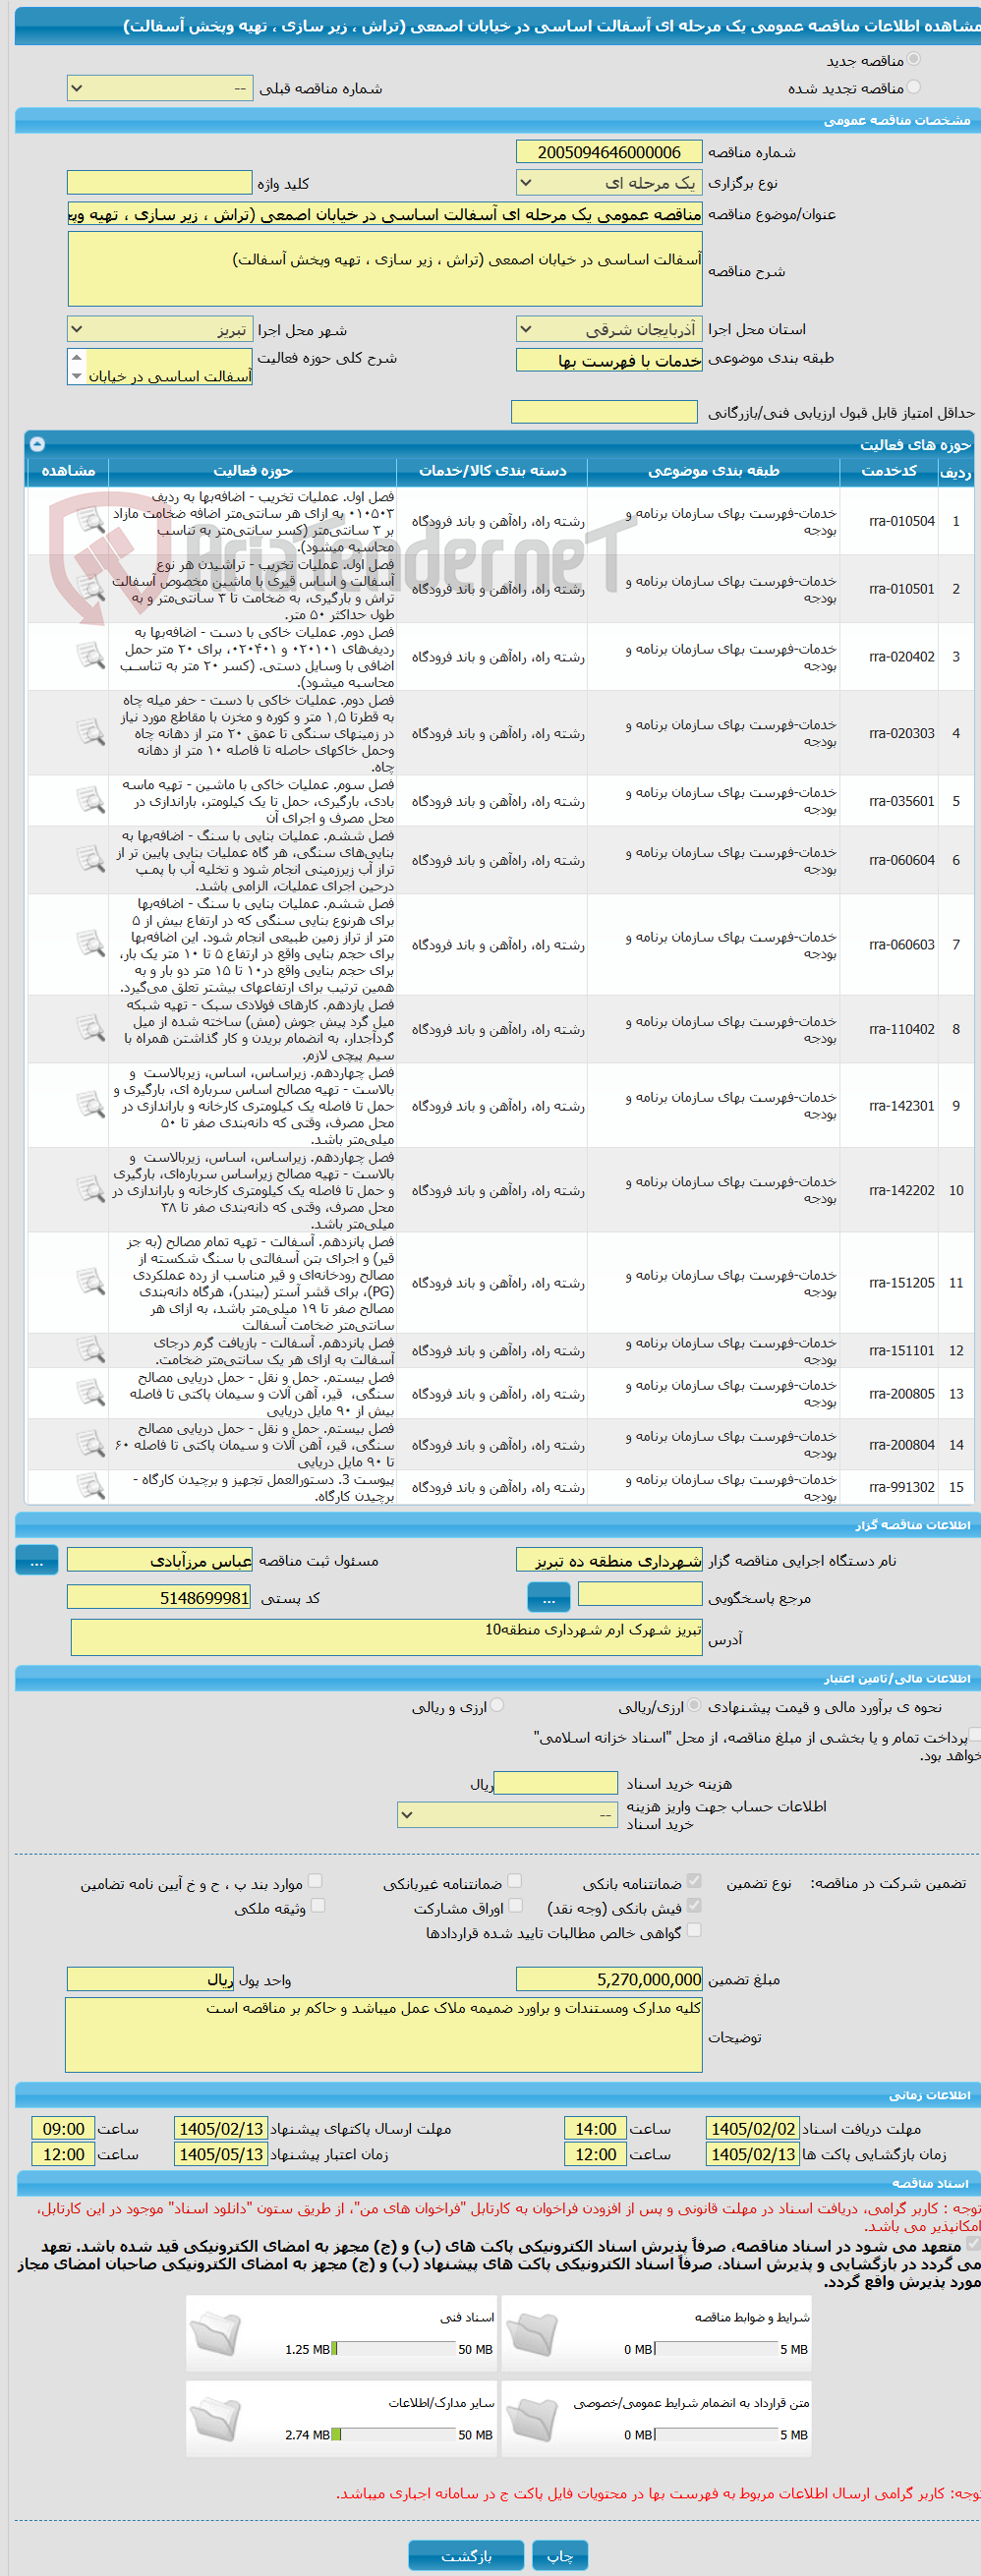Click 'کلید واژه' input field

pos(159,183)
